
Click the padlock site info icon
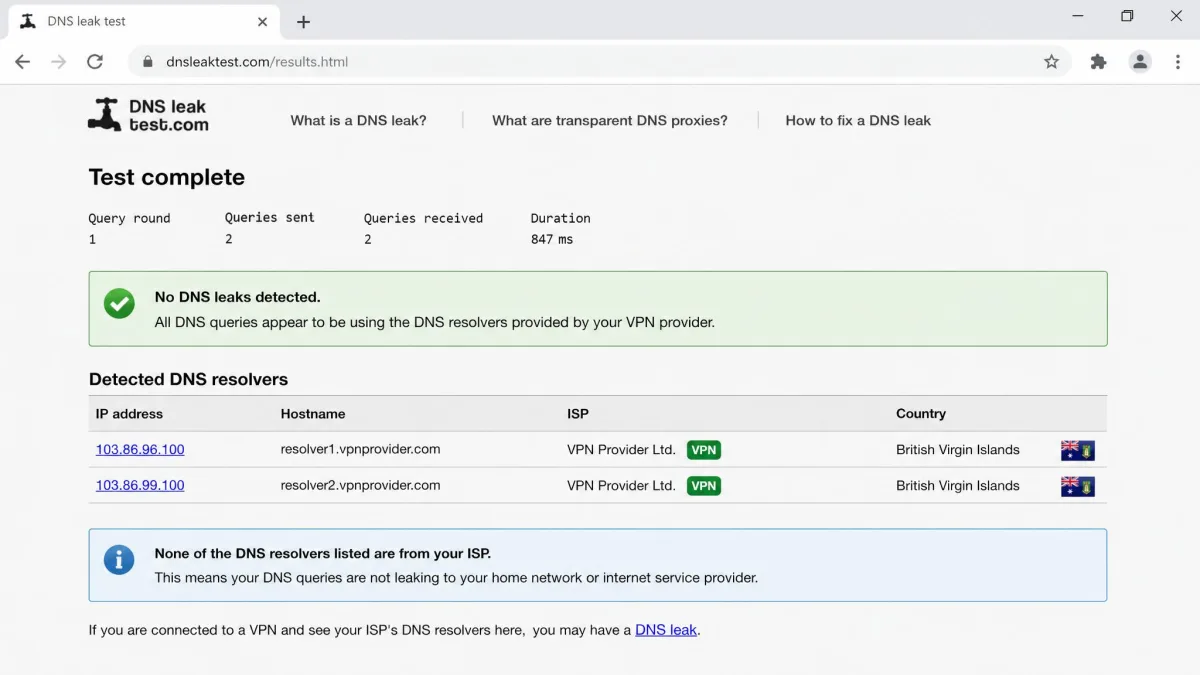click(x=148, y=62)
